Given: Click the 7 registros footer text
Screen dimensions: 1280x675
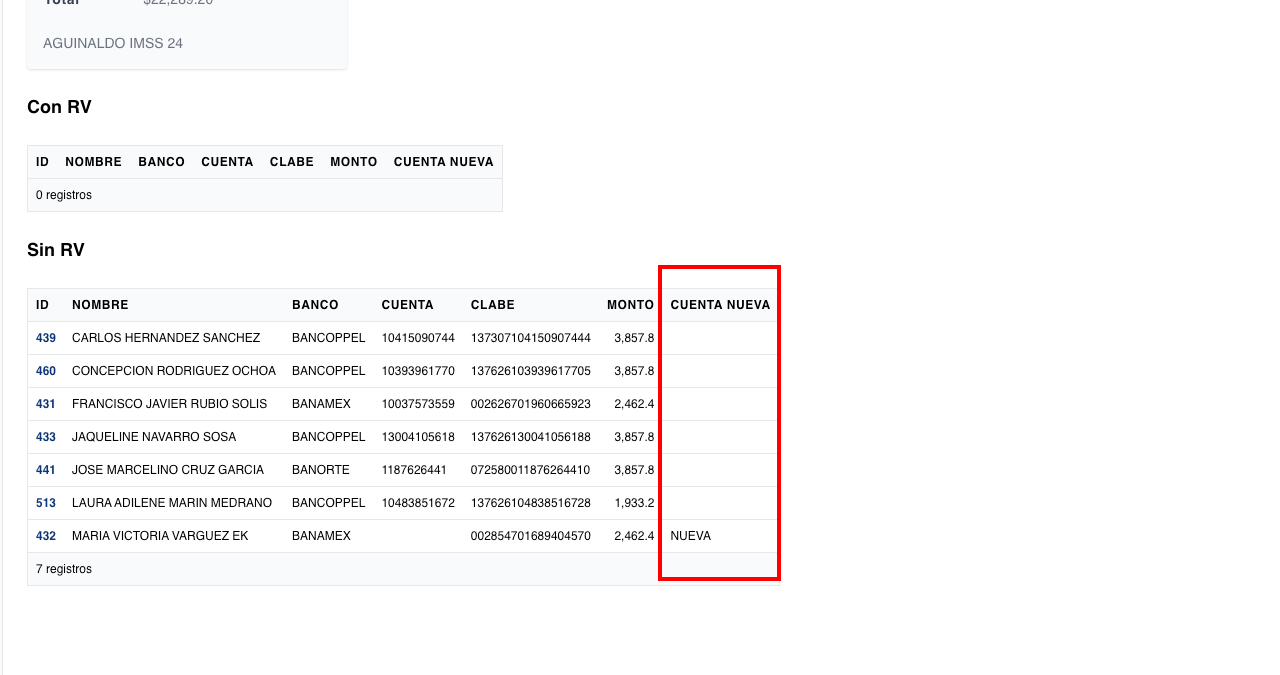Looking at the screenshot, I should tap(64, 569).
